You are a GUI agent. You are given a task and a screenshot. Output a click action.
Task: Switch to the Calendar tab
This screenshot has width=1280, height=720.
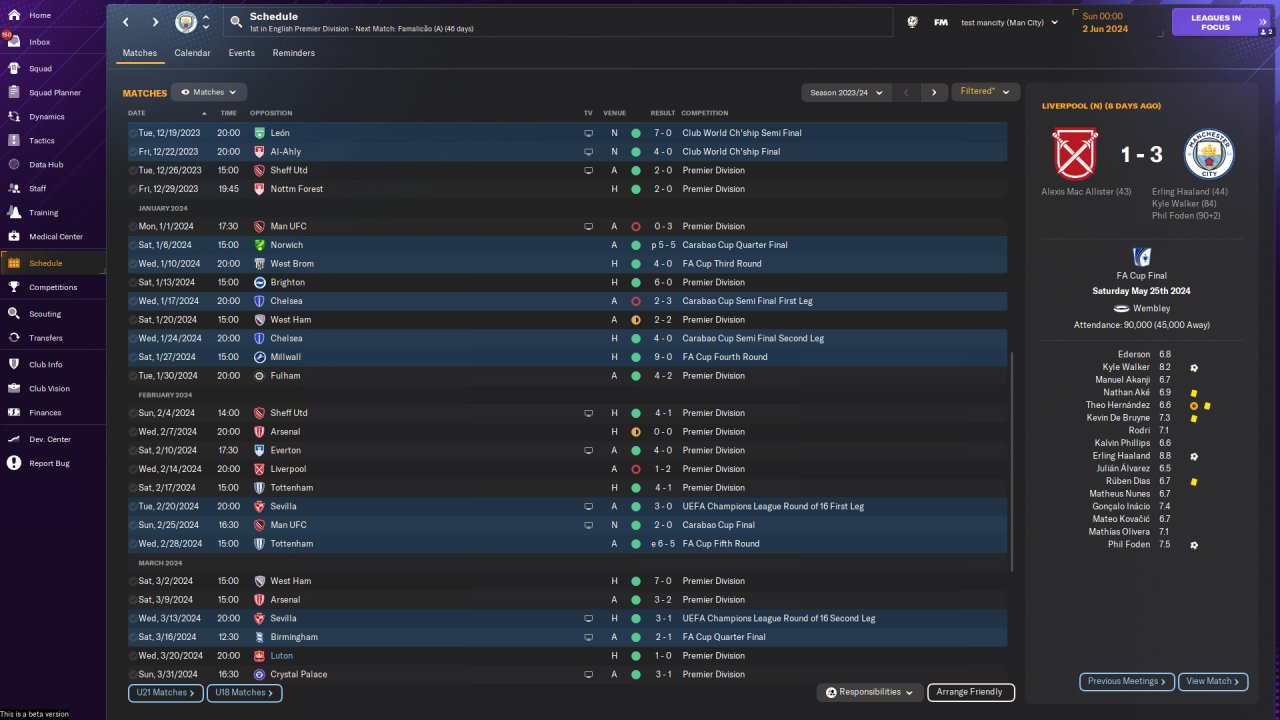[x=192, y=53]
